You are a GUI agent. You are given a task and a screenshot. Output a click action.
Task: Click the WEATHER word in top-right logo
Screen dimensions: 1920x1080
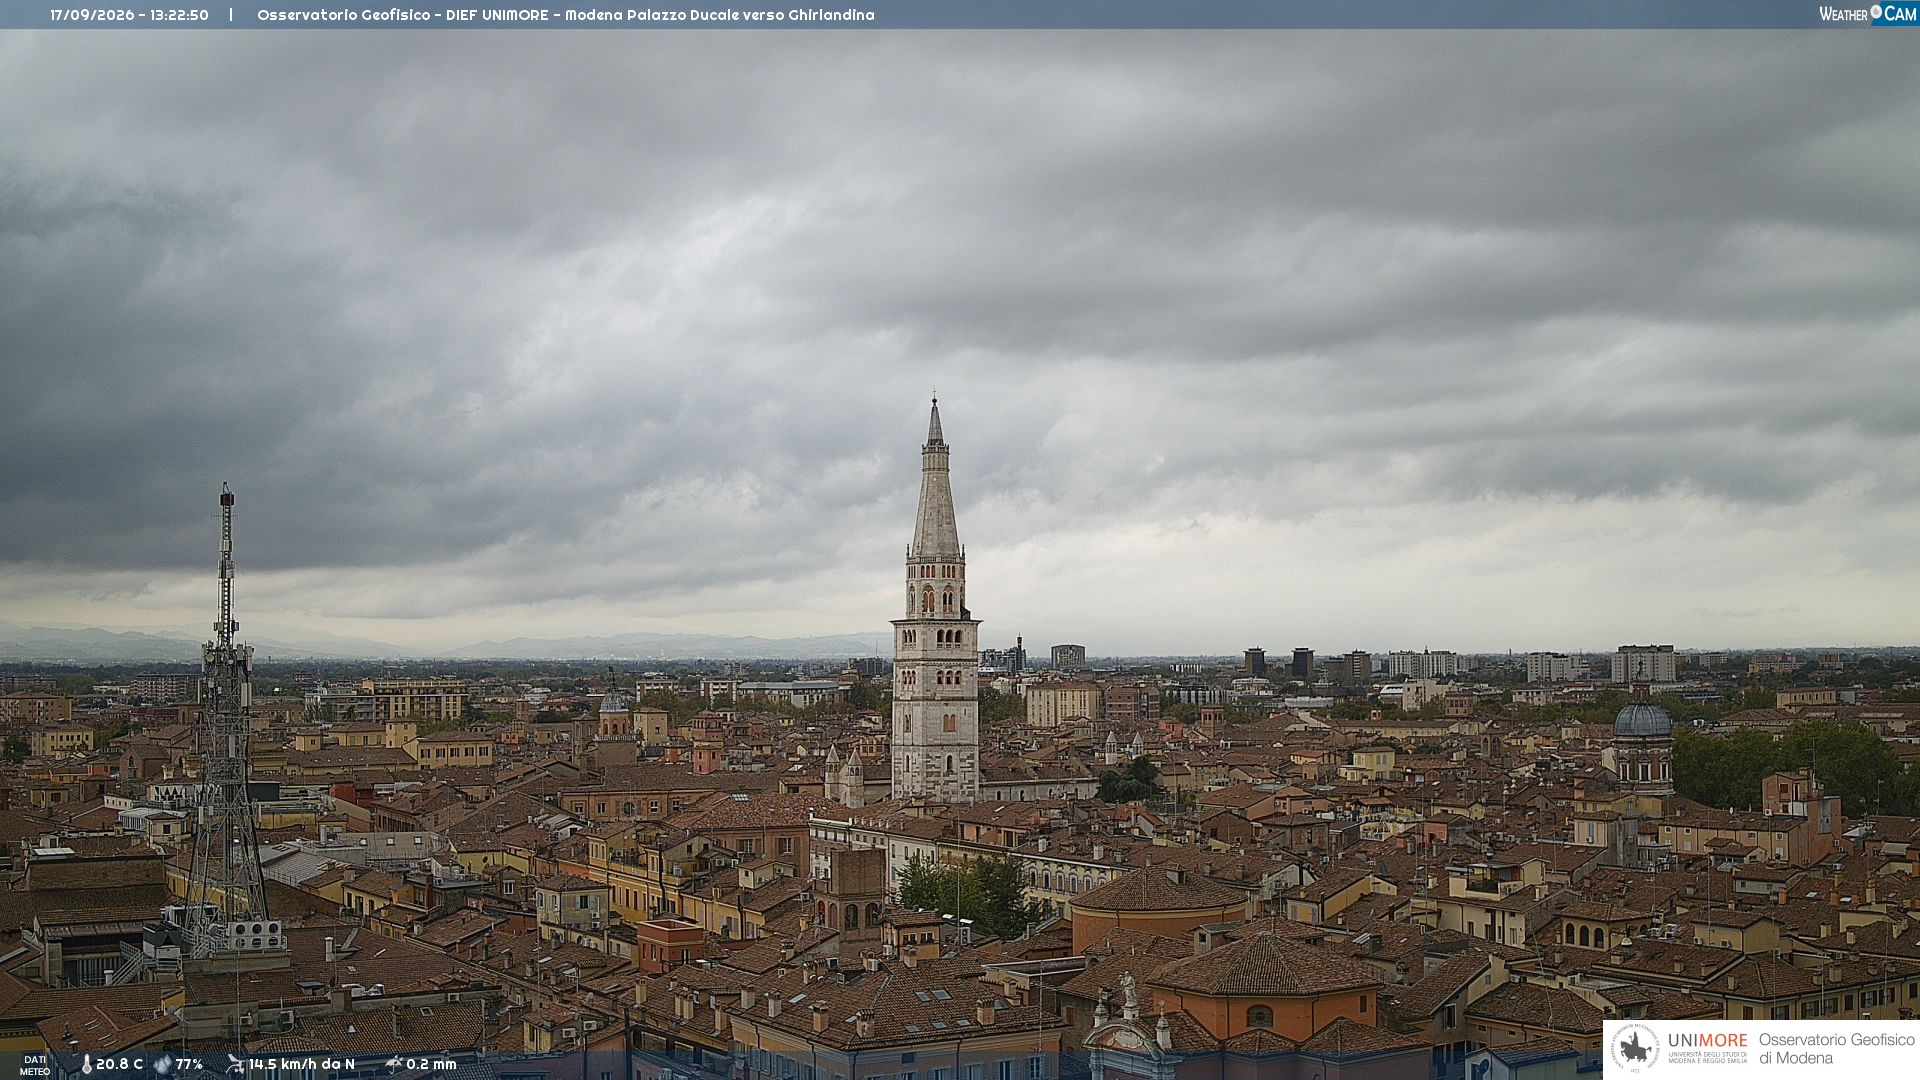pyautogui.click(x=1843, y=14)
